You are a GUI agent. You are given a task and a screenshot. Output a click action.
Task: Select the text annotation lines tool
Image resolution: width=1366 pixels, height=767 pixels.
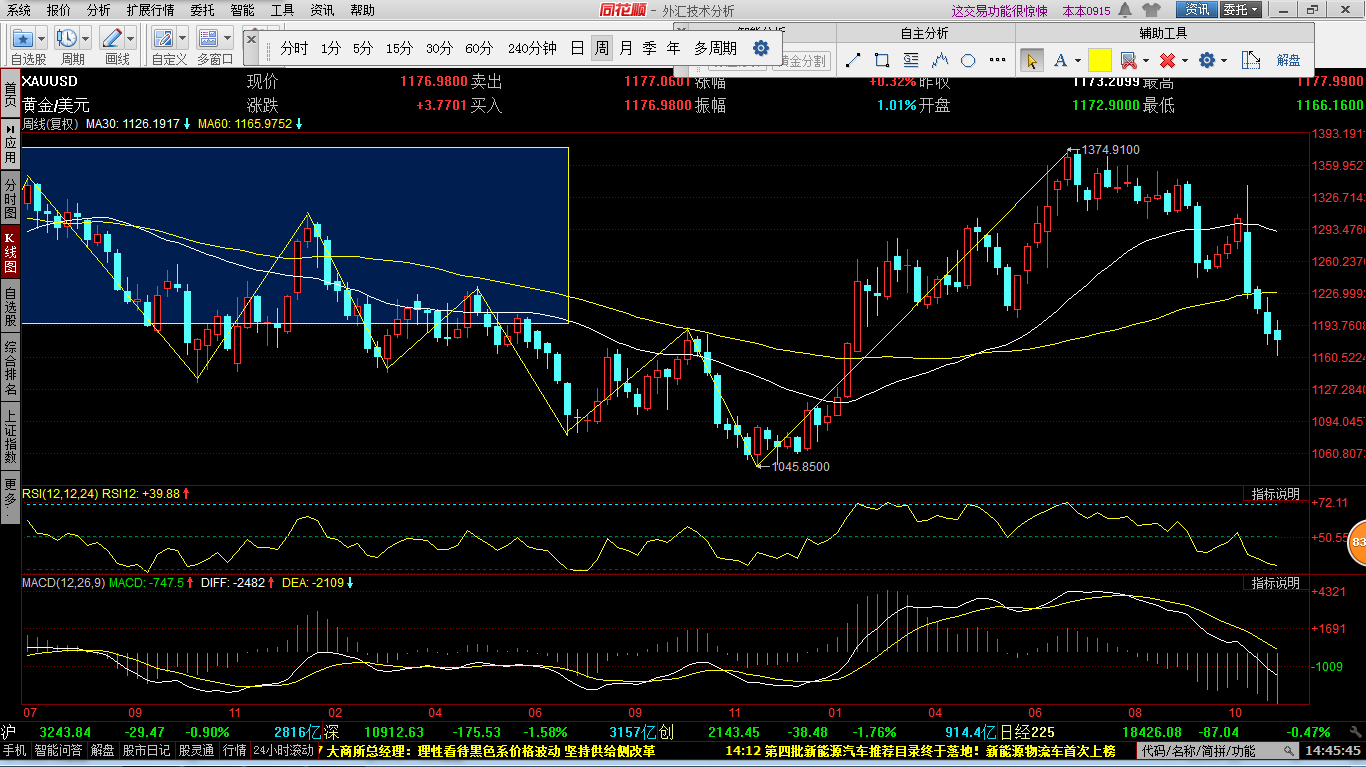[x=911, y=60]
